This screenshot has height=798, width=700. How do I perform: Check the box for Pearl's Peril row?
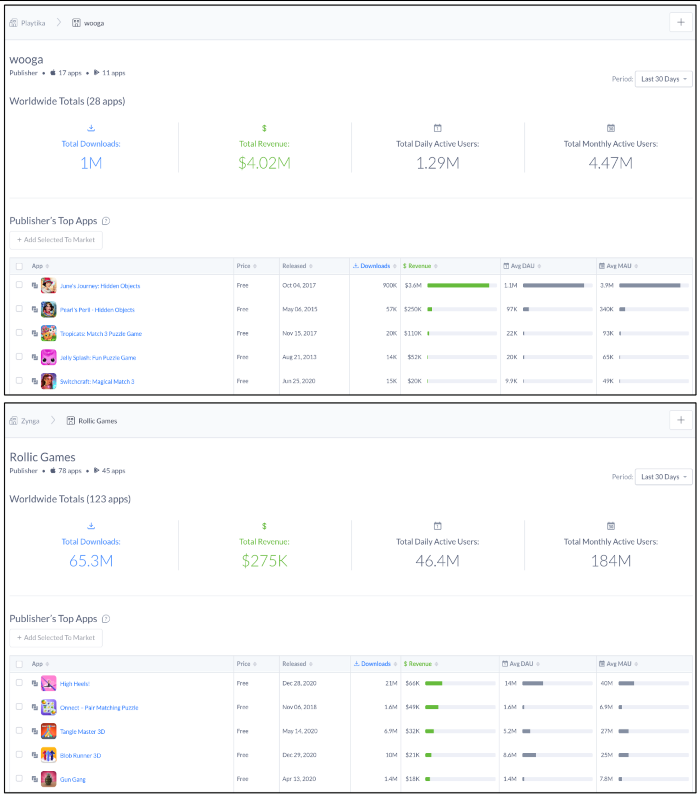(x=19, y=310)
